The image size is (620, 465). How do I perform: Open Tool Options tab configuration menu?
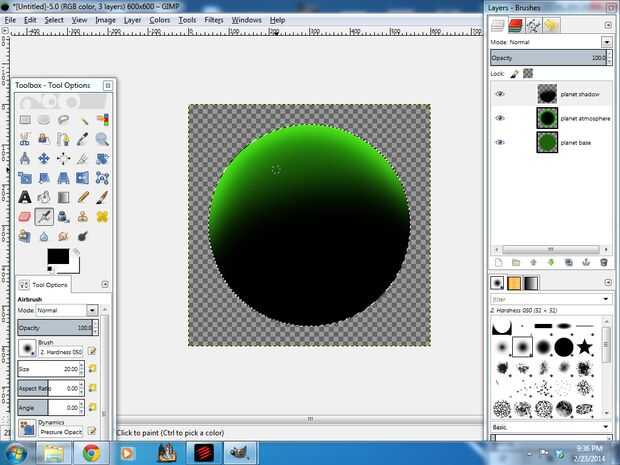click(x=105, y=284)
